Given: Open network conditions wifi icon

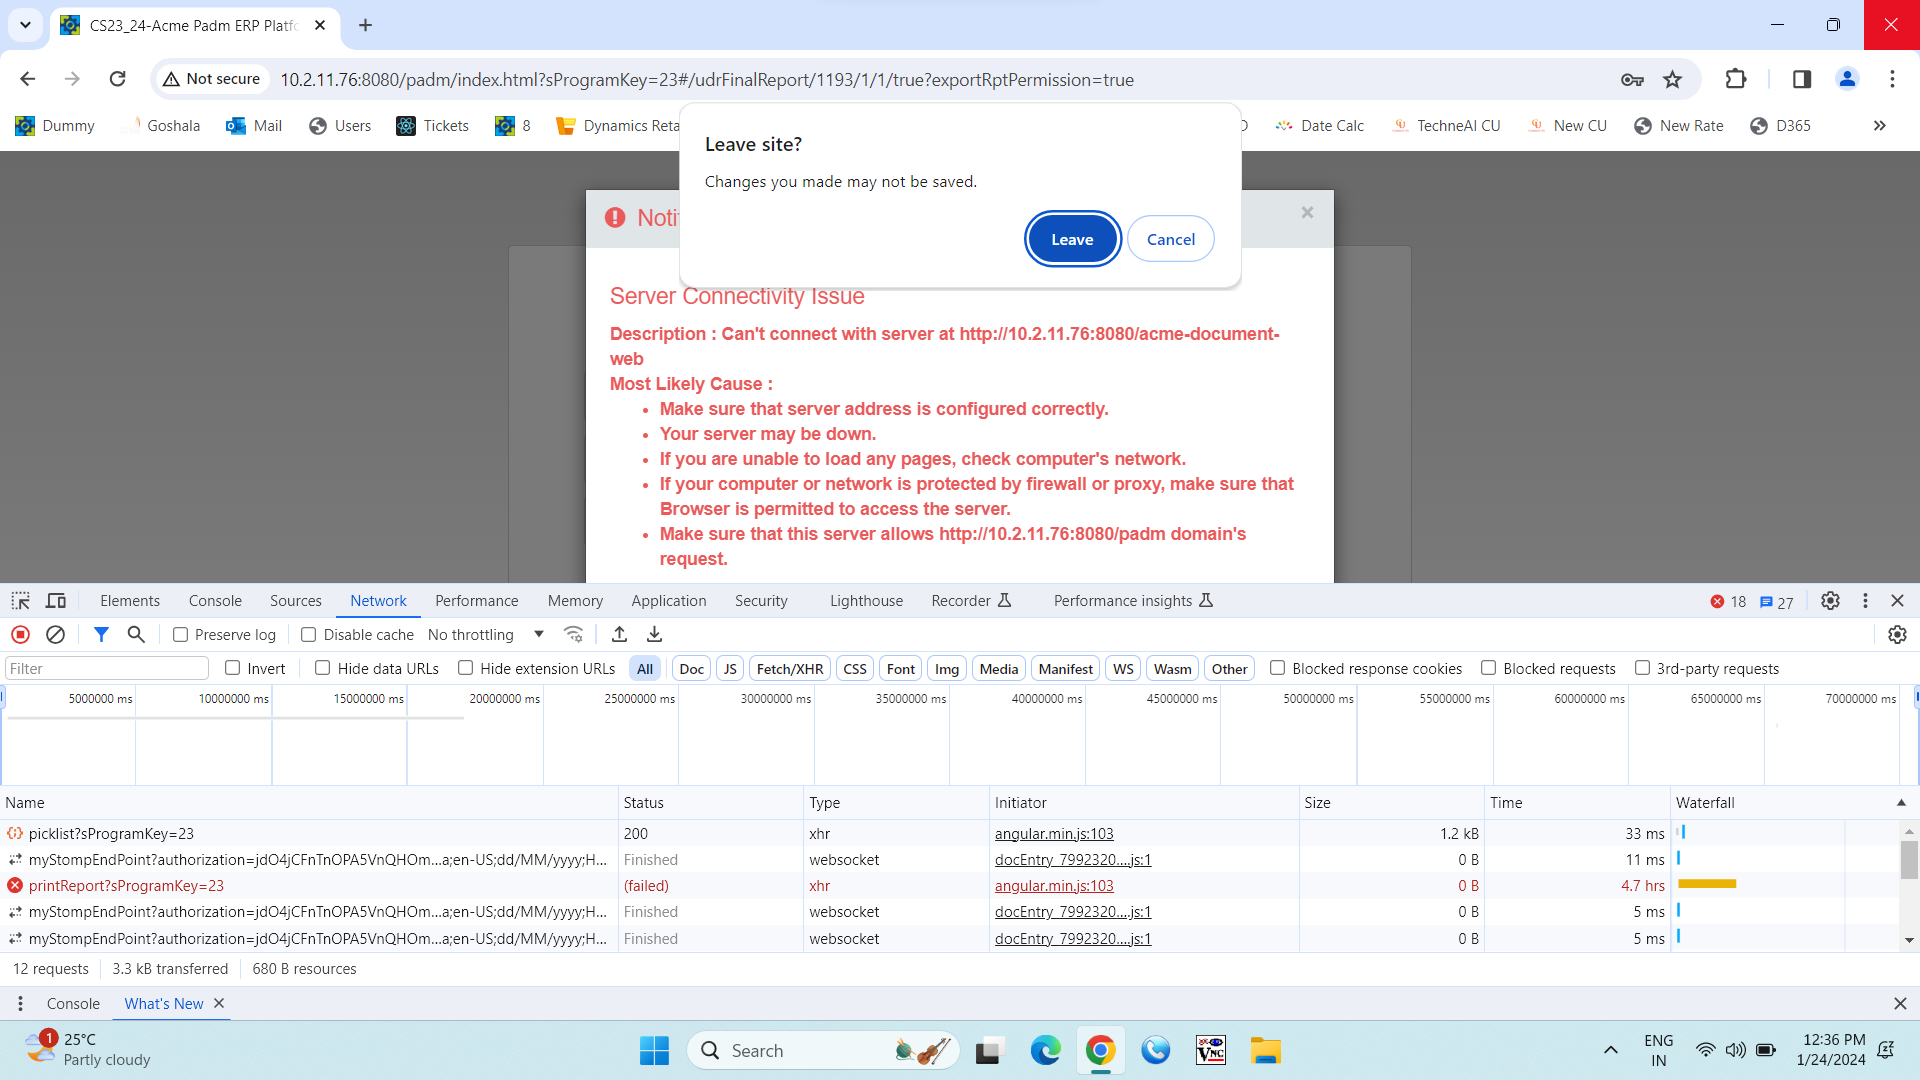Looking at the screenshot, I should (573, 635).
